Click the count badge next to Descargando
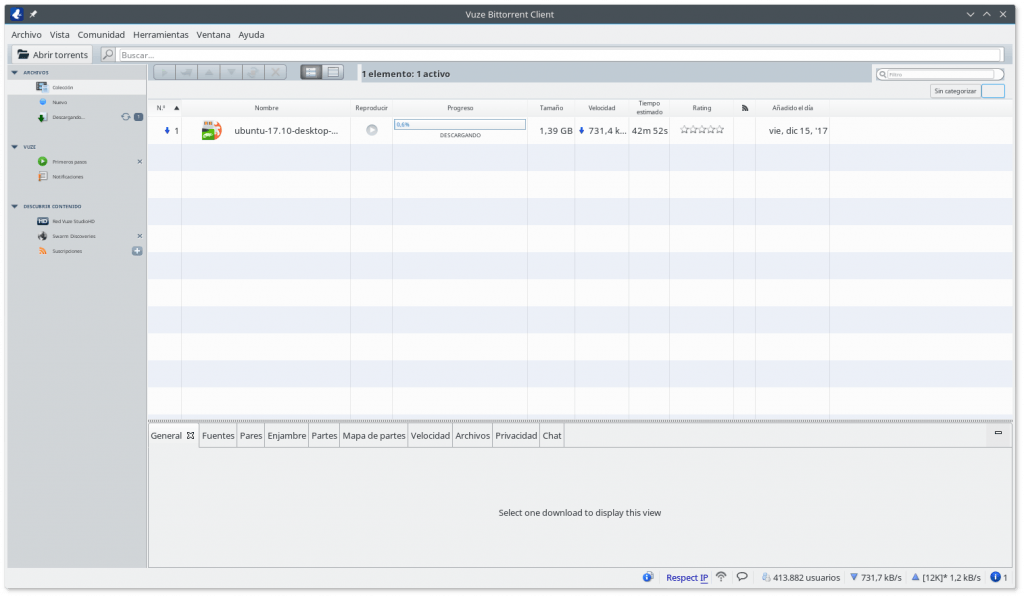 pyautogui.click(x=138, y=117)
